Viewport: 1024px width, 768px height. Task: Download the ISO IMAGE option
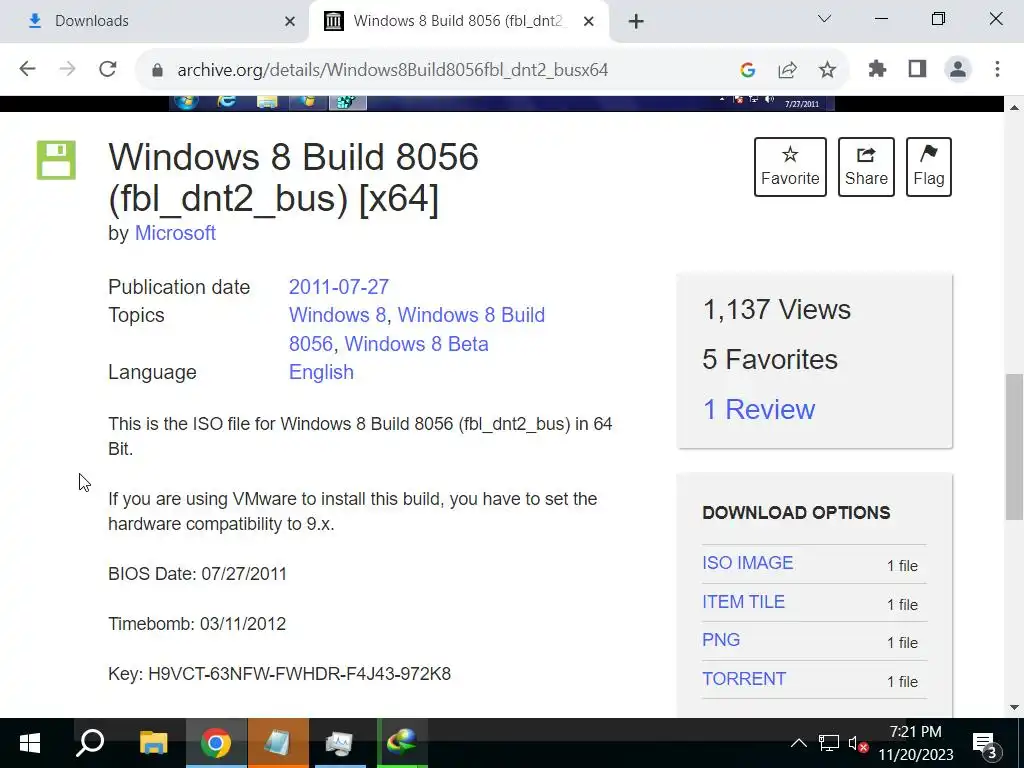point(748,563)
